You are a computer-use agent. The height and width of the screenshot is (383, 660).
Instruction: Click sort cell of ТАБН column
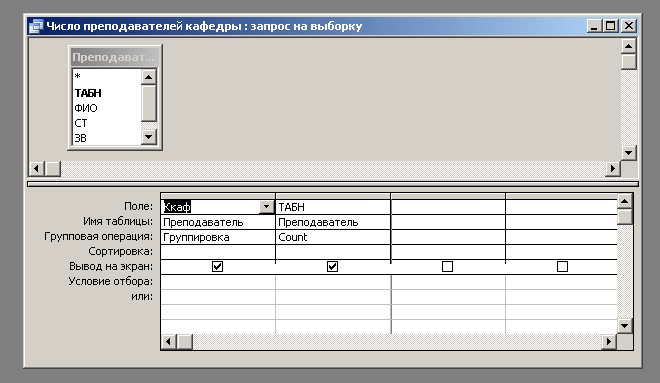point(333,252)
